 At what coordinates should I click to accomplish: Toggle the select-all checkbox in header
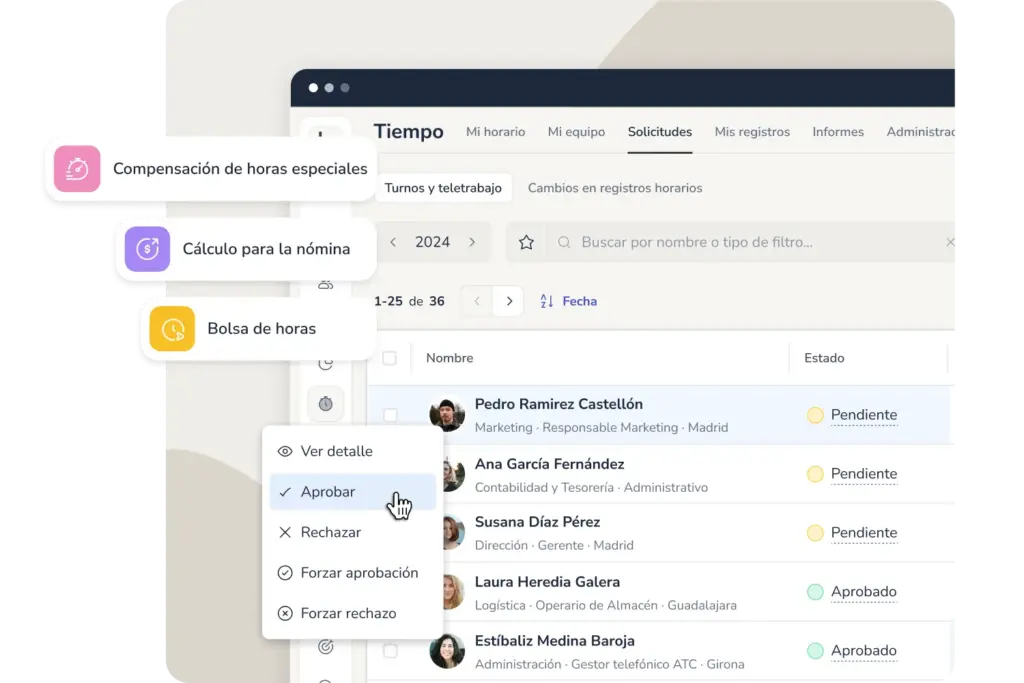[x=389, y=358]
